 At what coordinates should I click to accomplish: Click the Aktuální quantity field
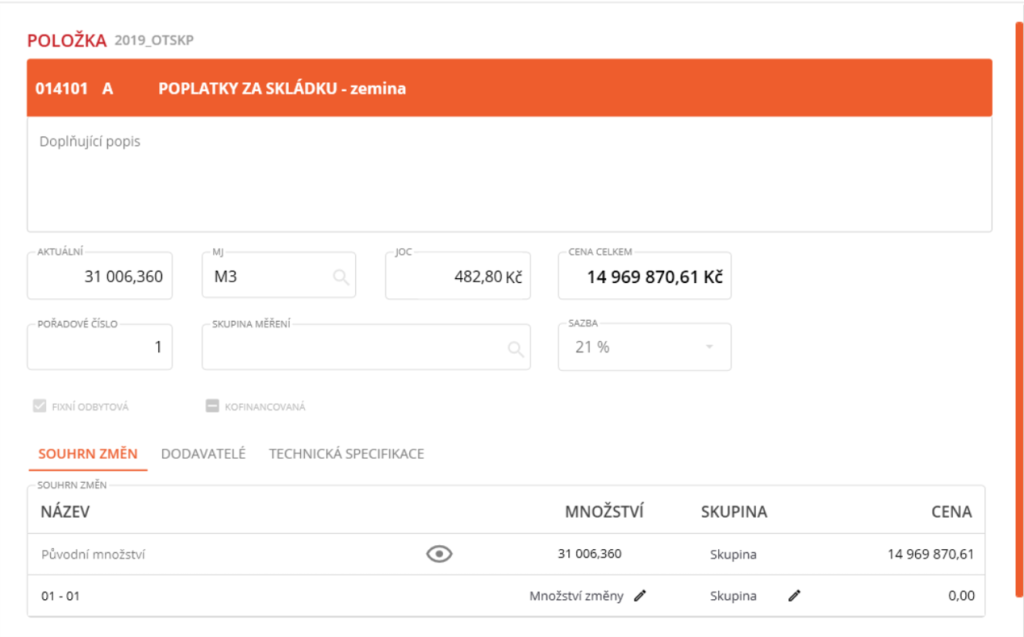coord(100,277)
